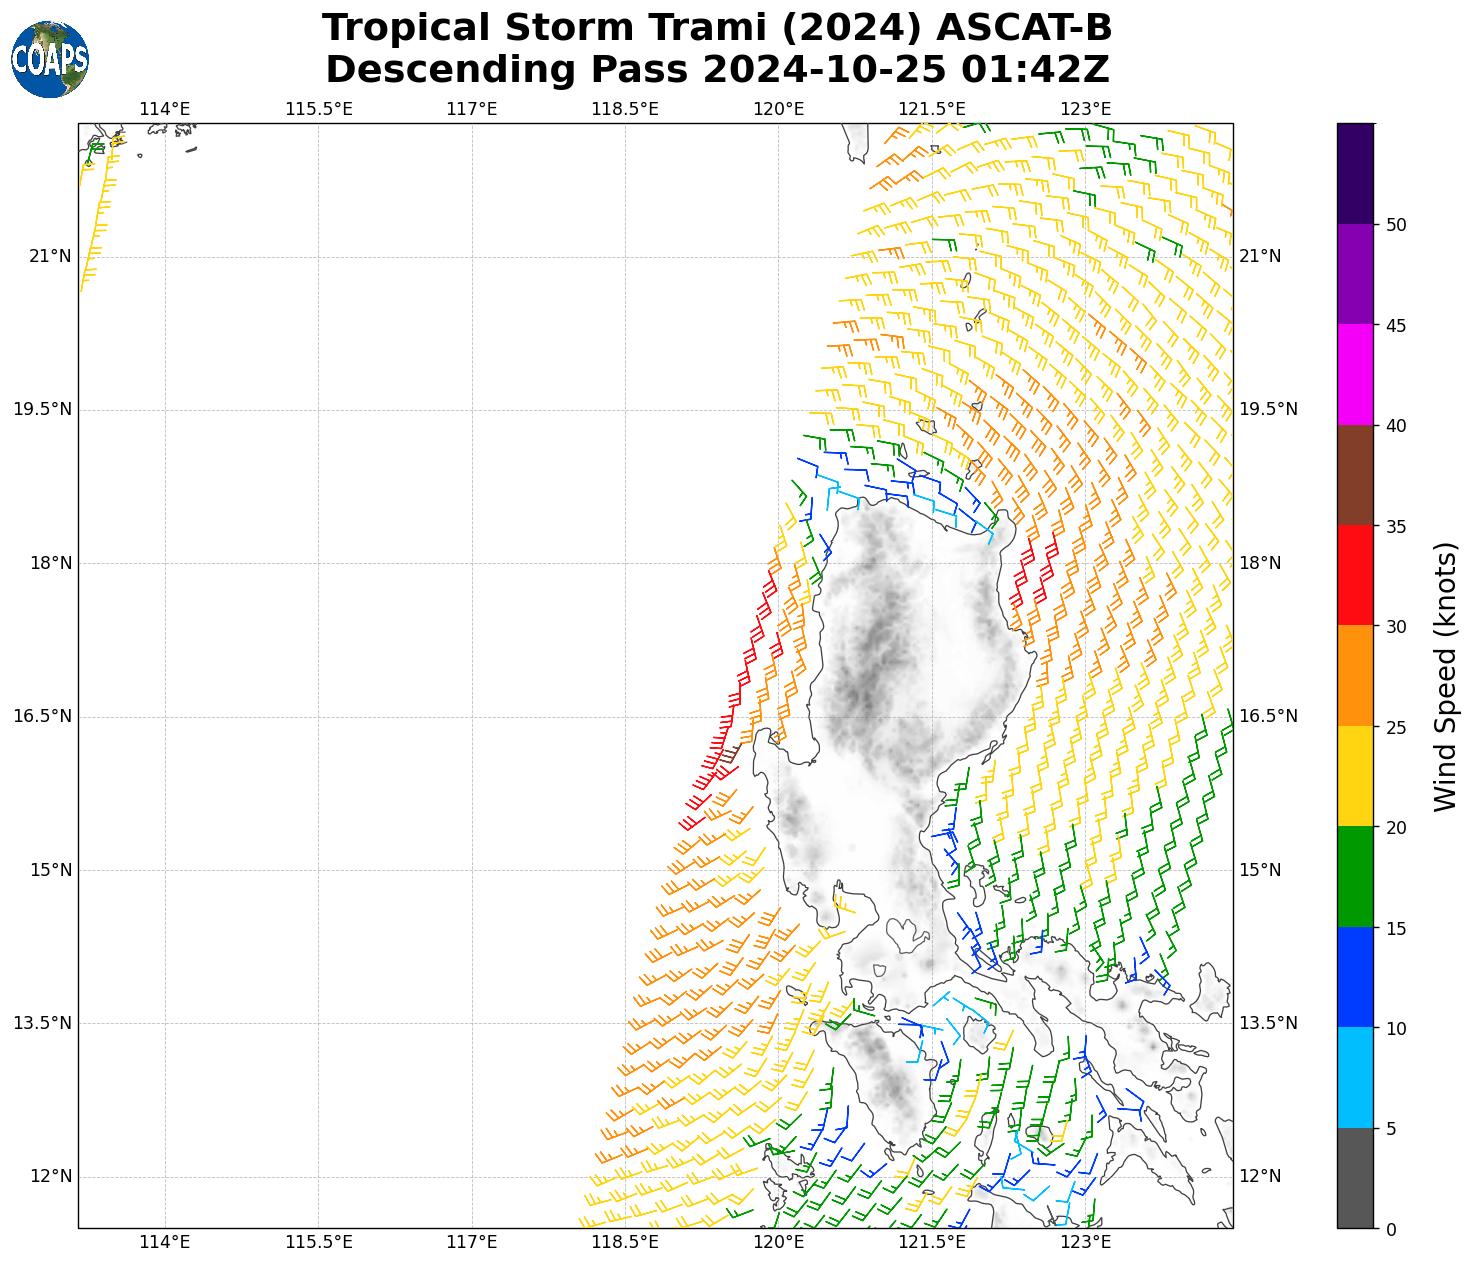
Task: Click the 12°N label on the right axis
Action: 1260,1176
